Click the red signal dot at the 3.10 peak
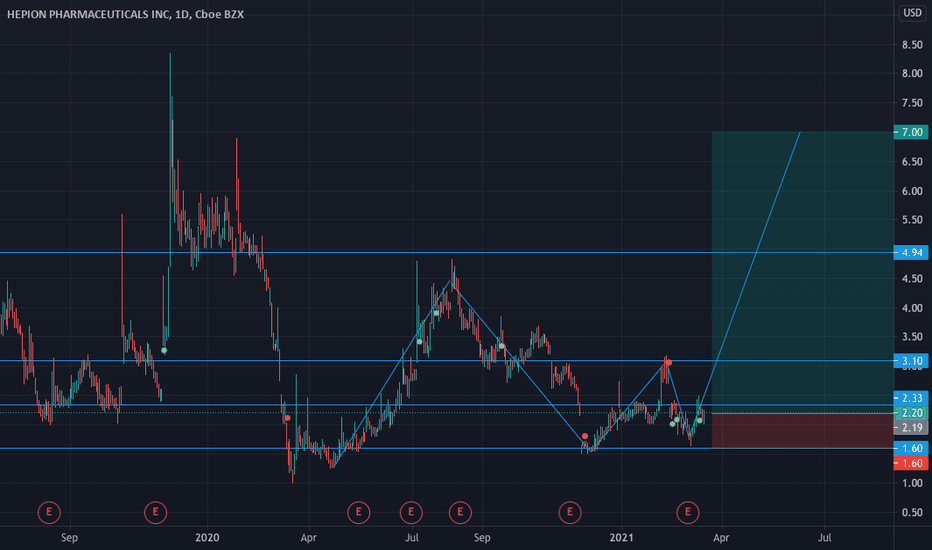Viewport: 932px width, 550px height. coord(669,363)
